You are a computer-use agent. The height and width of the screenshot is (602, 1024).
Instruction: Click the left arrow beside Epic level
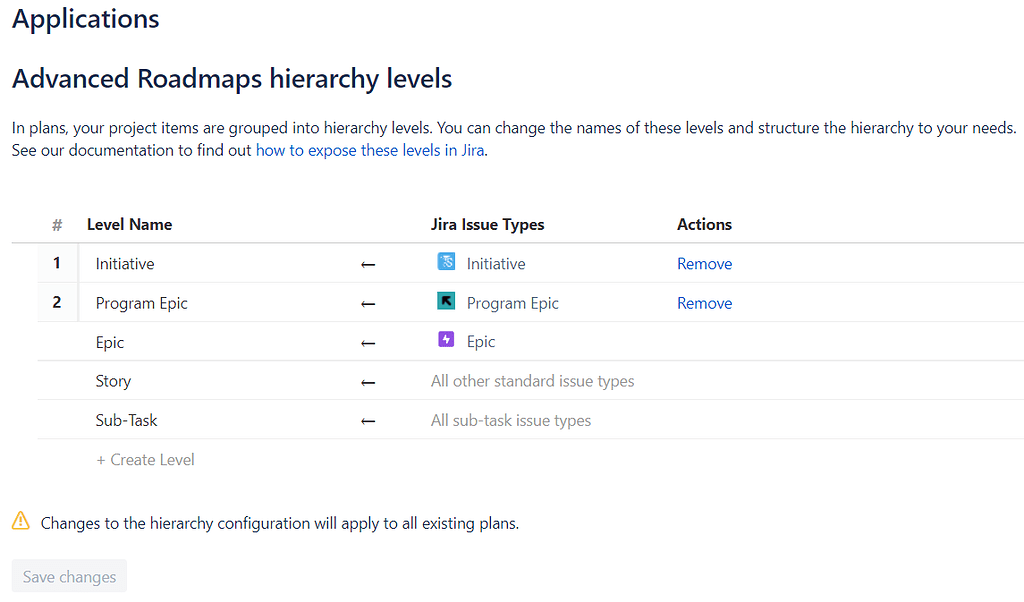pos(367,342)
